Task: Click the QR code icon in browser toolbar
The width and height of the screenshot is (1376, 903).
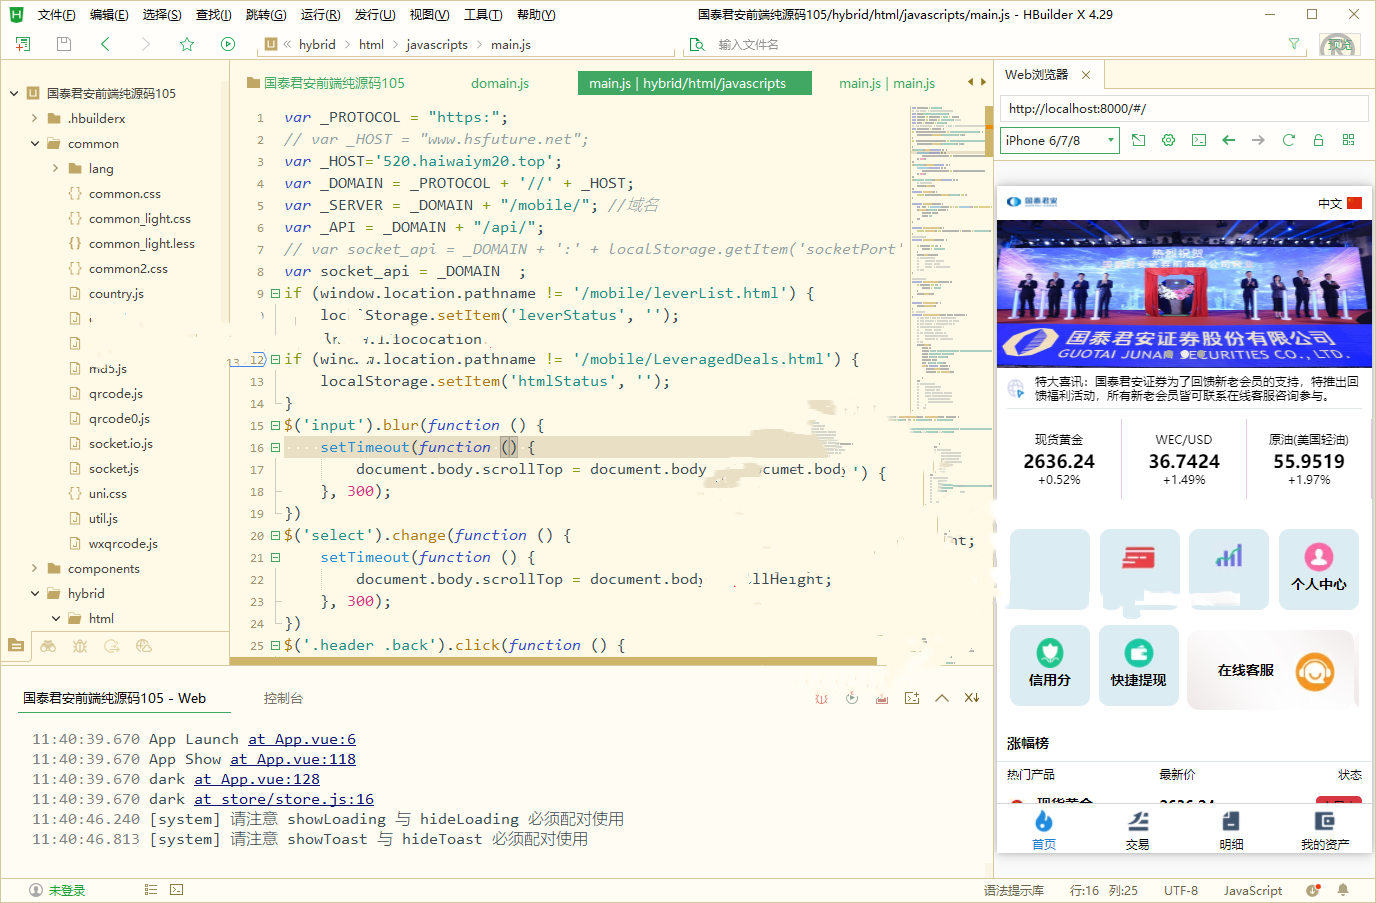Action: coord(1348,140)
